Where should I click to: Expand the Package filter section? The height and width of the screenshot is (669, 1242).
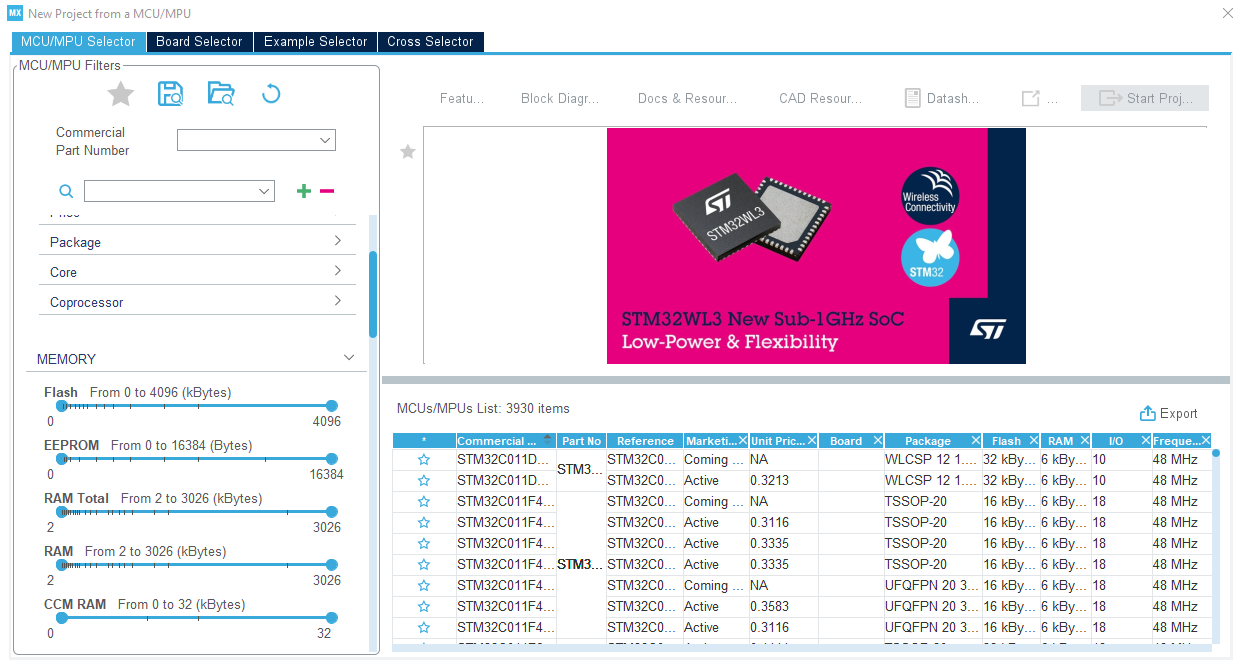tap(197, 241)
